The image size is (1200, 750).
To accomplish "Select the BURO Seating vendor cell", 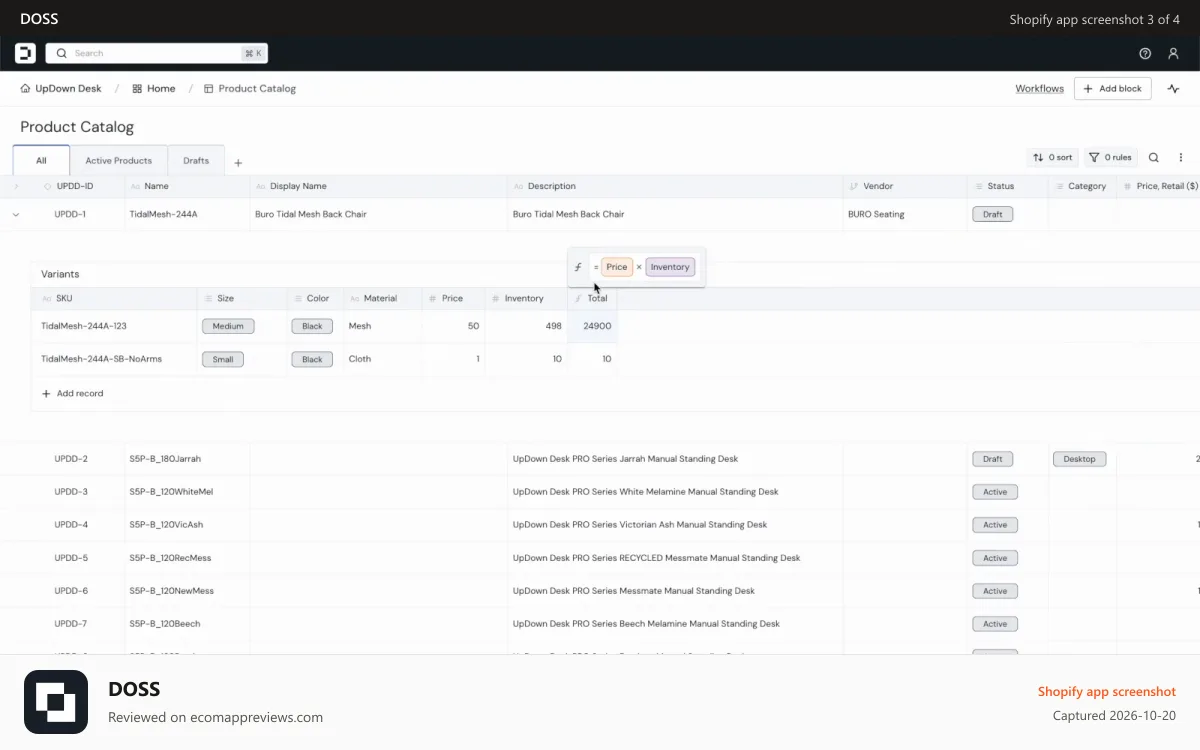I will [905, 214].
